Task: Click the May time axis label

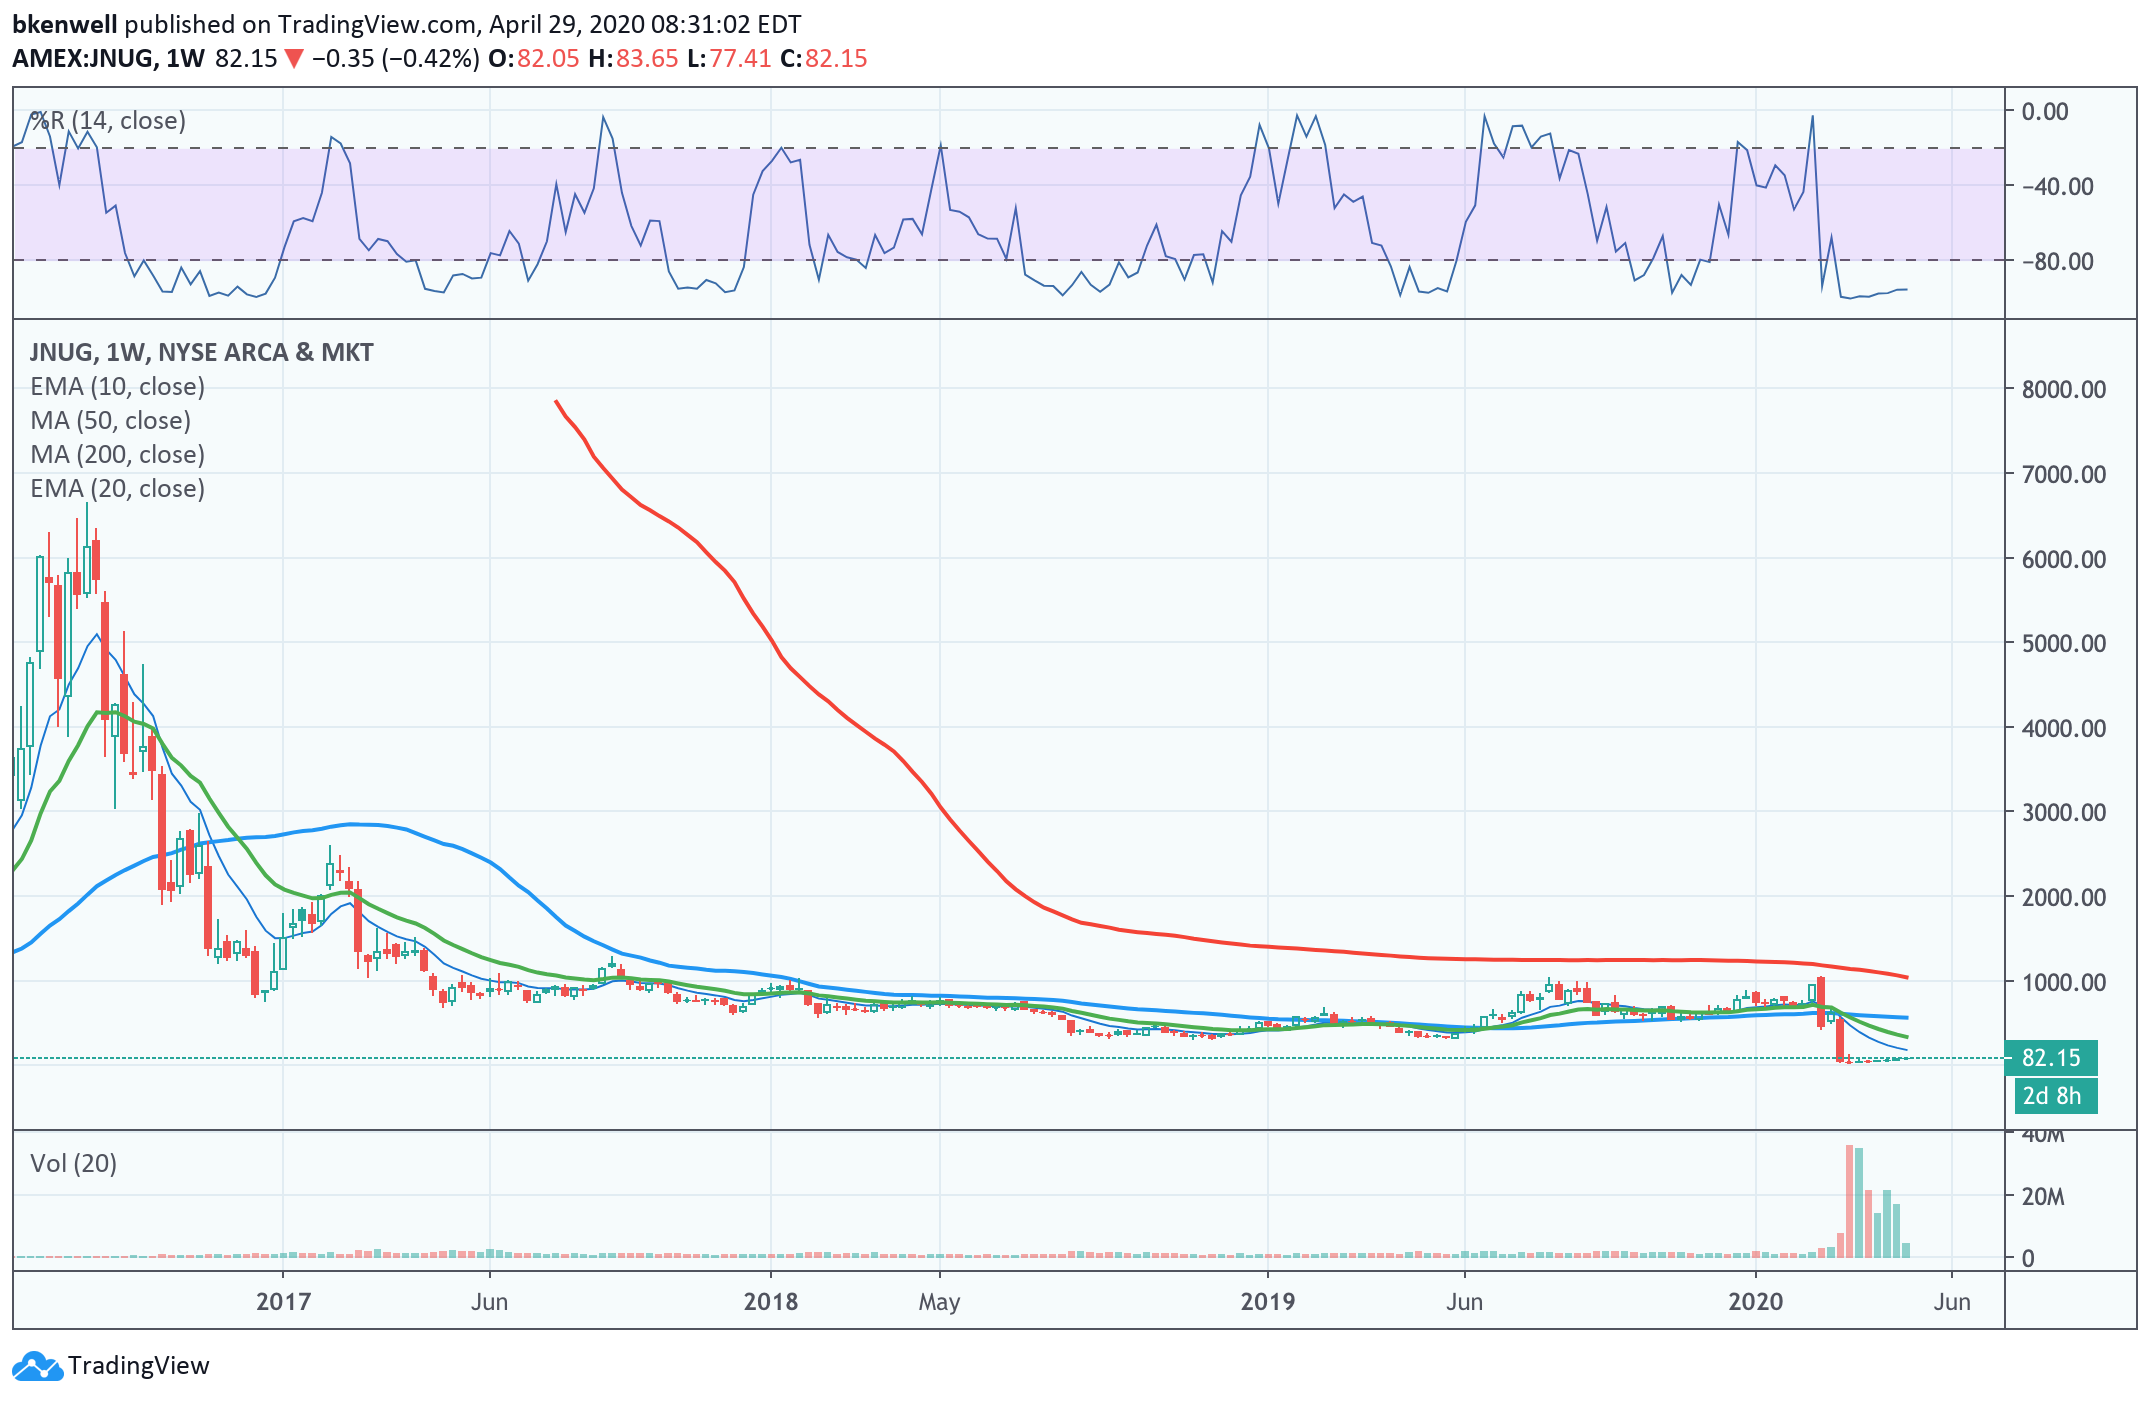Action: point(939,1302)
